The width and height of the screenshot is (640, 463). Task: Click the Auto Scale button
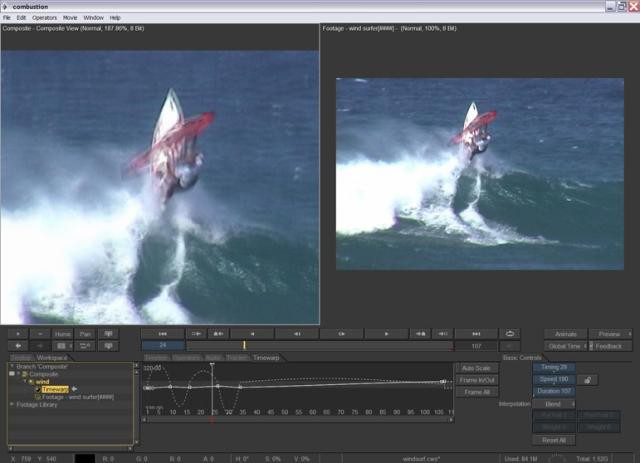[x=474, y=367]
